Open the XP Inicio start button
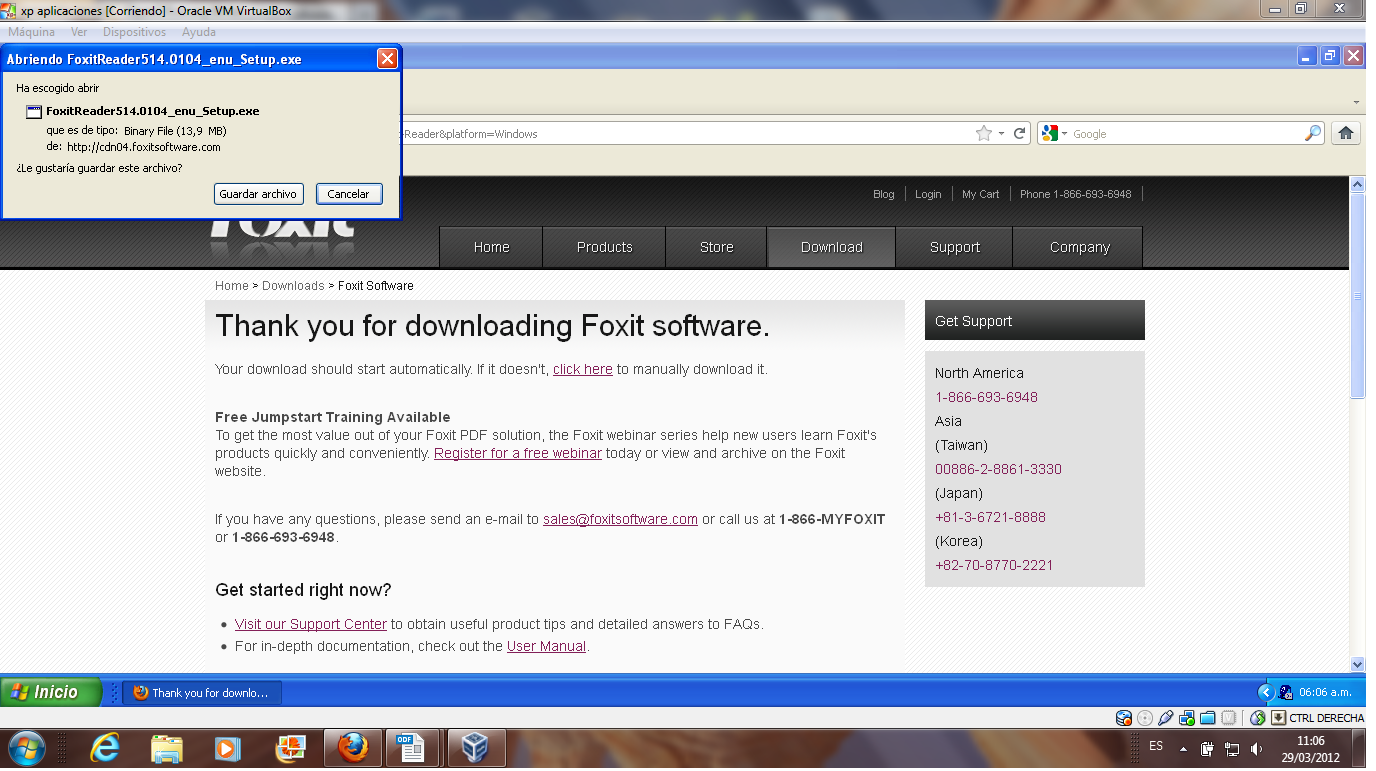The width and height of the screenshot is (1376, 771). (x=51, y=692)
